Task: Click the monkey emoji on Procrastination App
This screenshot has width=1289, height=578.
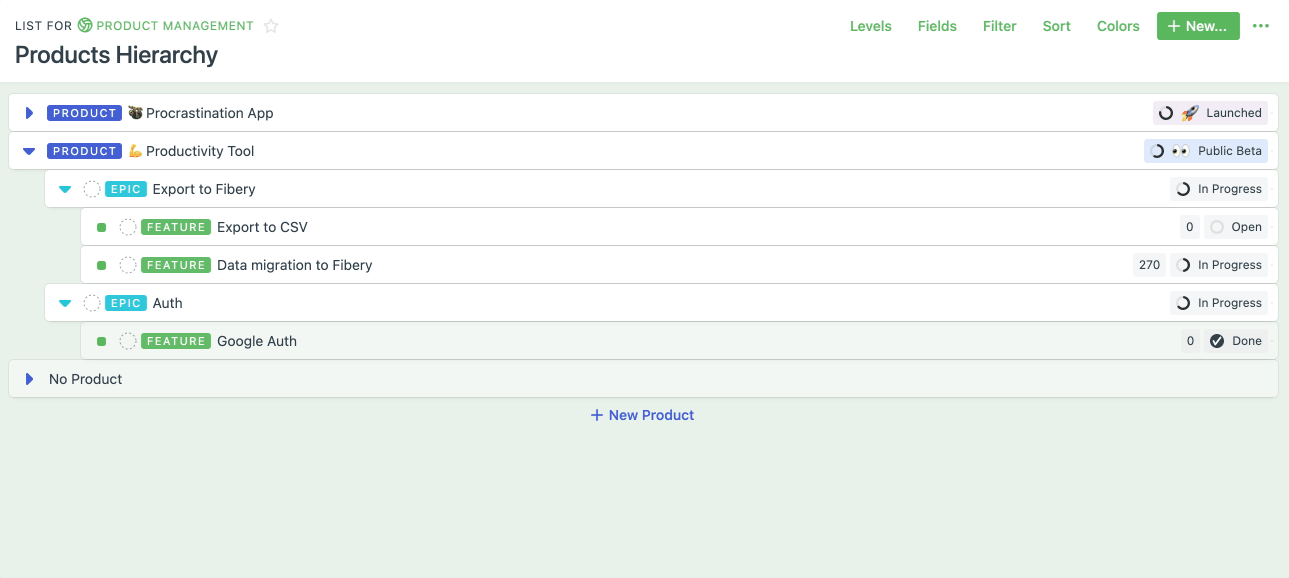Action: tap(135, 112)
